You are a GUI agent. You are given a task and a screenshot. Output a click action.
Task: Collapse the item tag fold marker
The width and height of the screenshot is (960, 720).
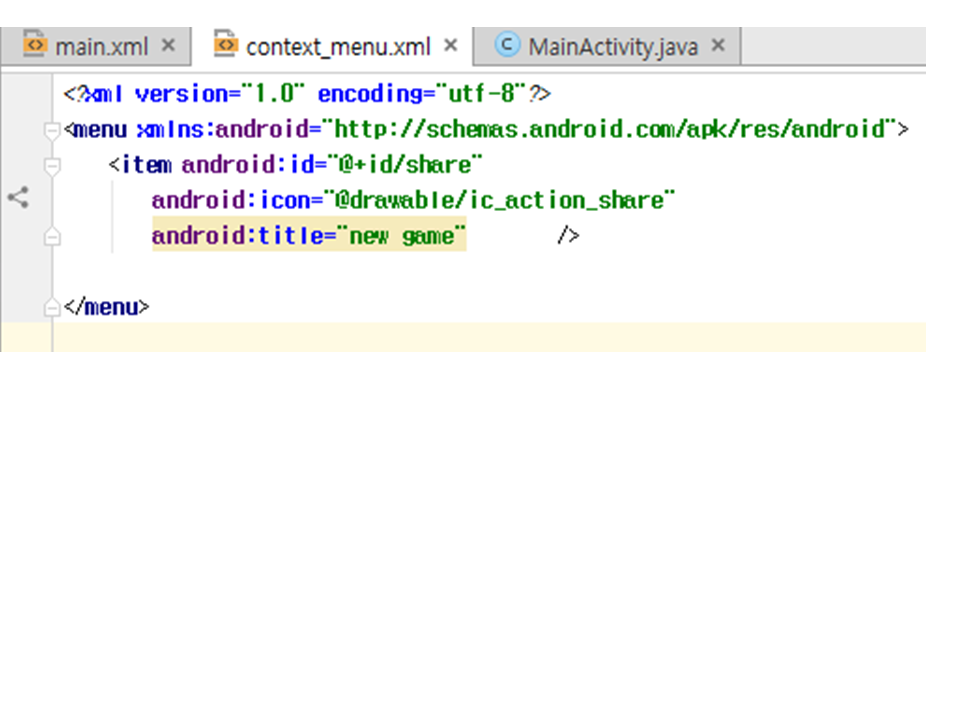point(52,165)
